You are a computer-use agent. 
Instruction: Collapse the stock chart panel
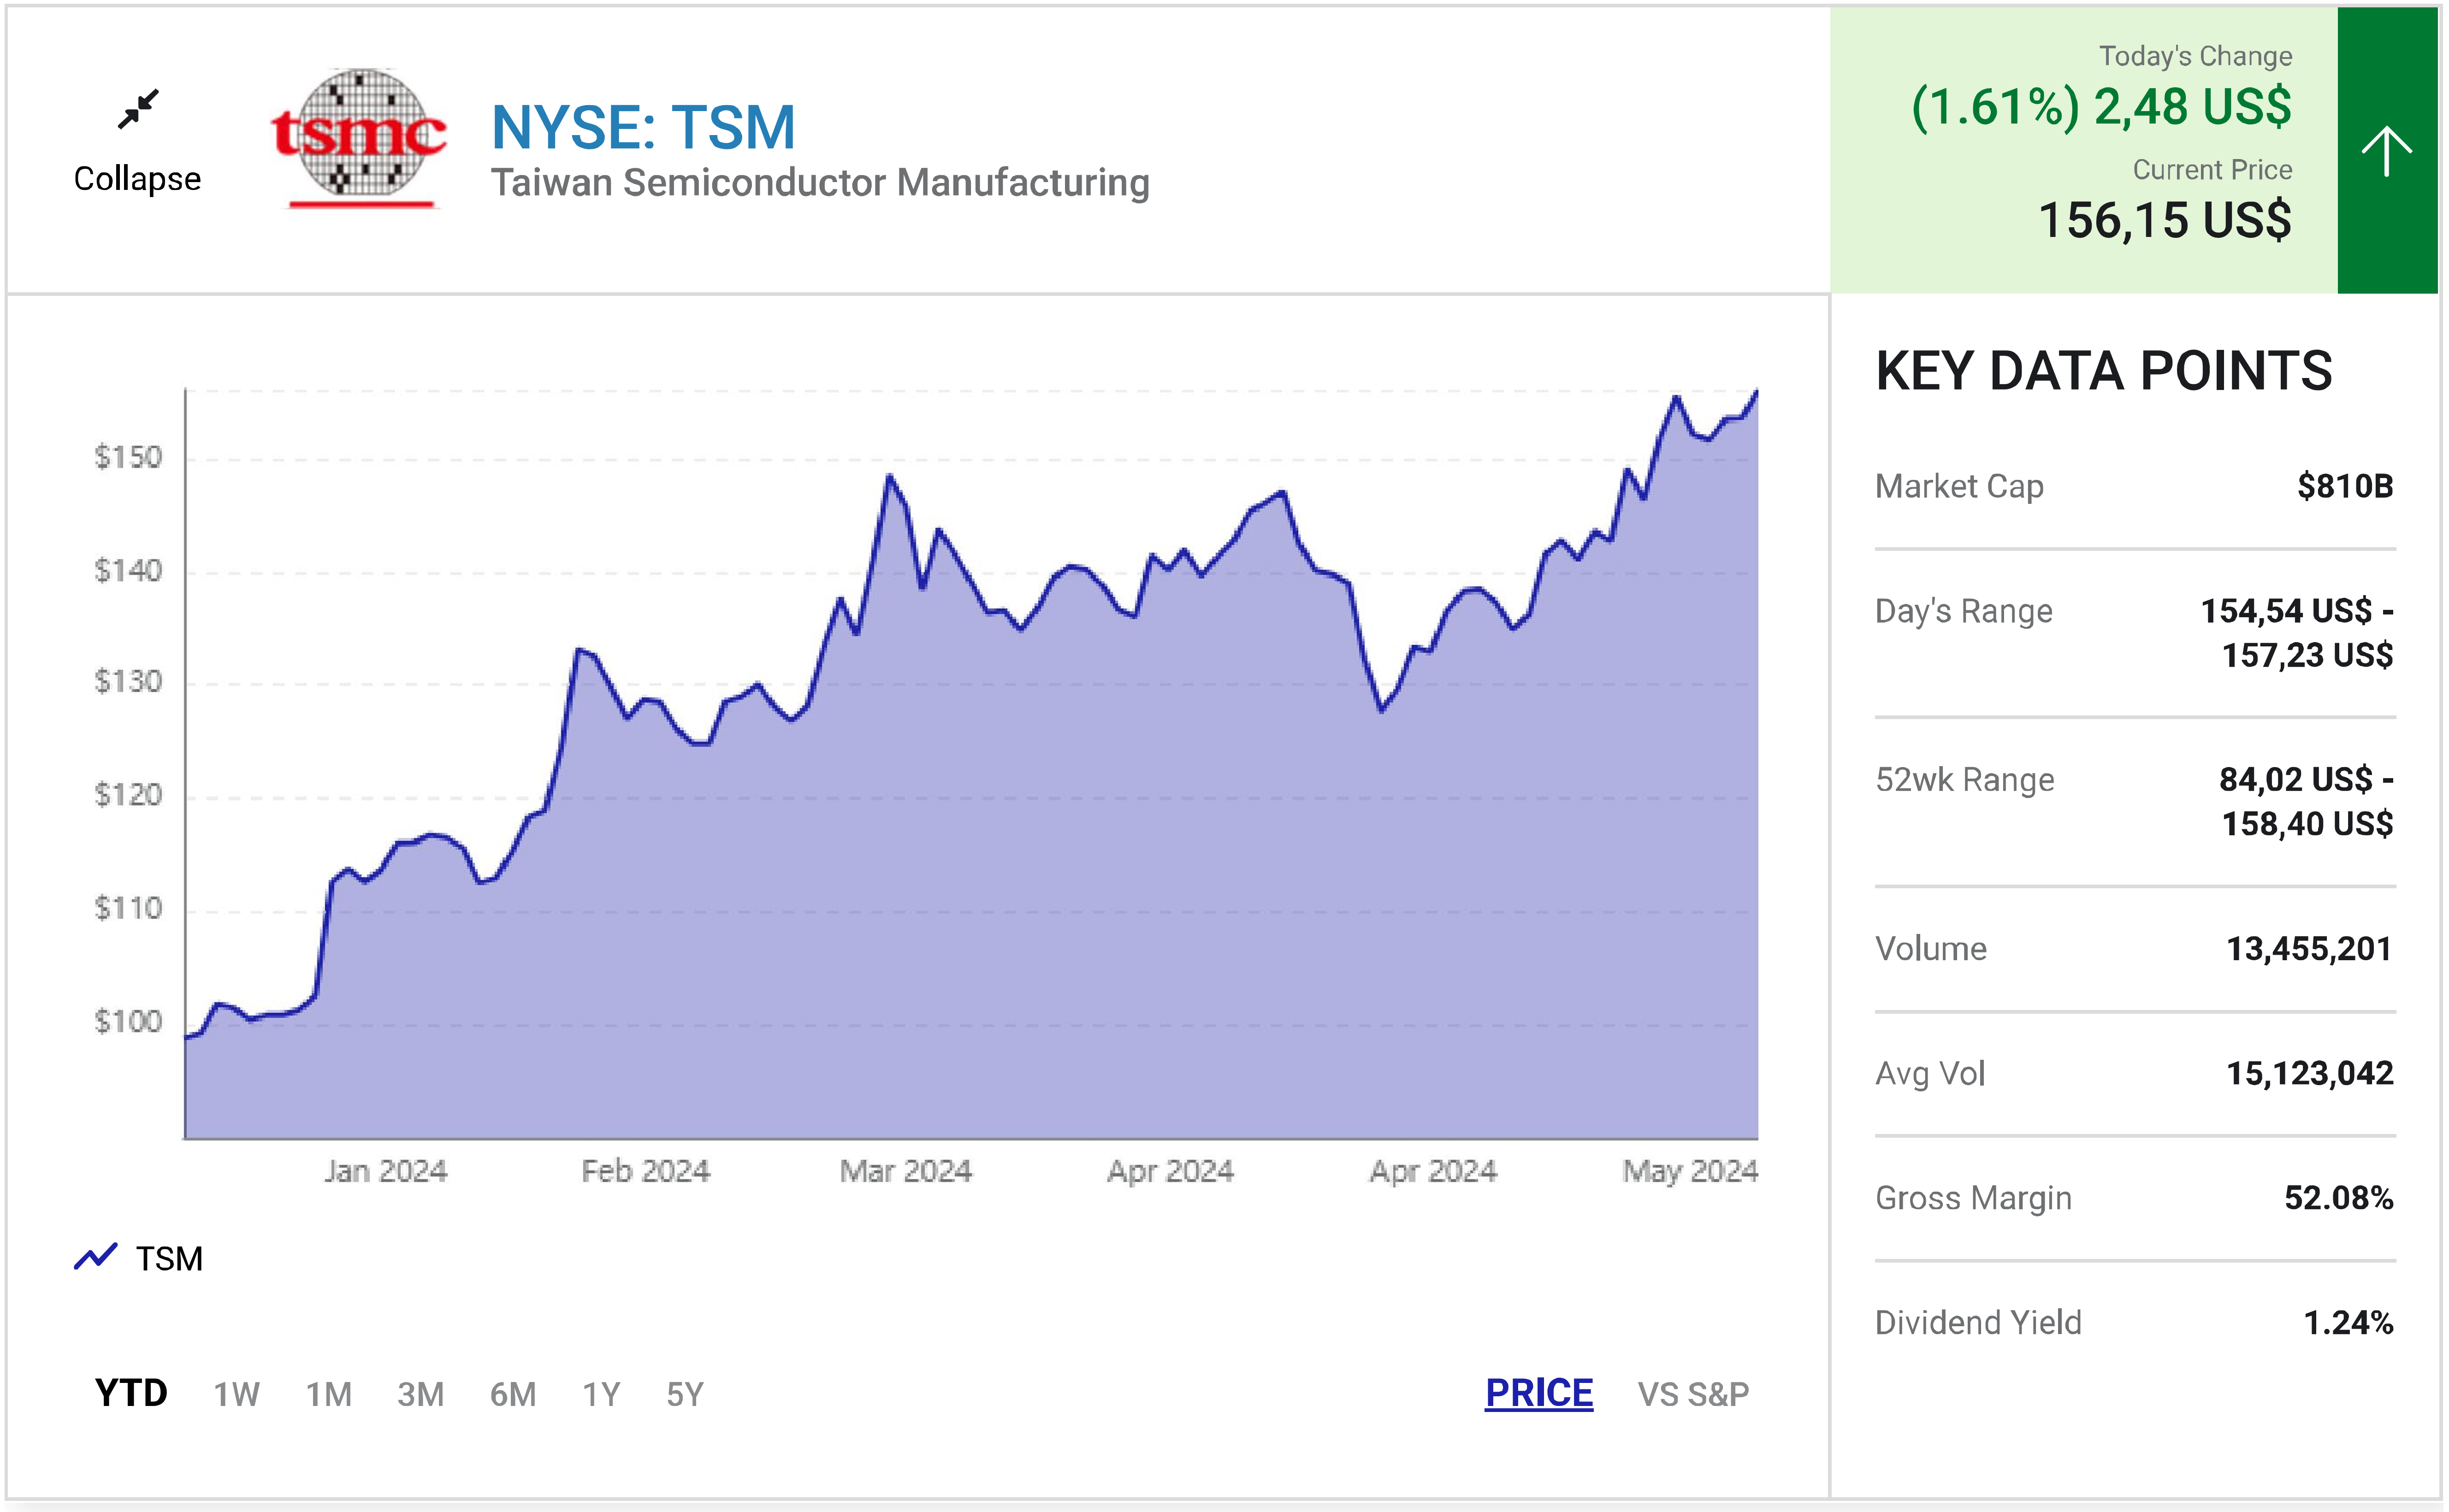pos(137,179)
